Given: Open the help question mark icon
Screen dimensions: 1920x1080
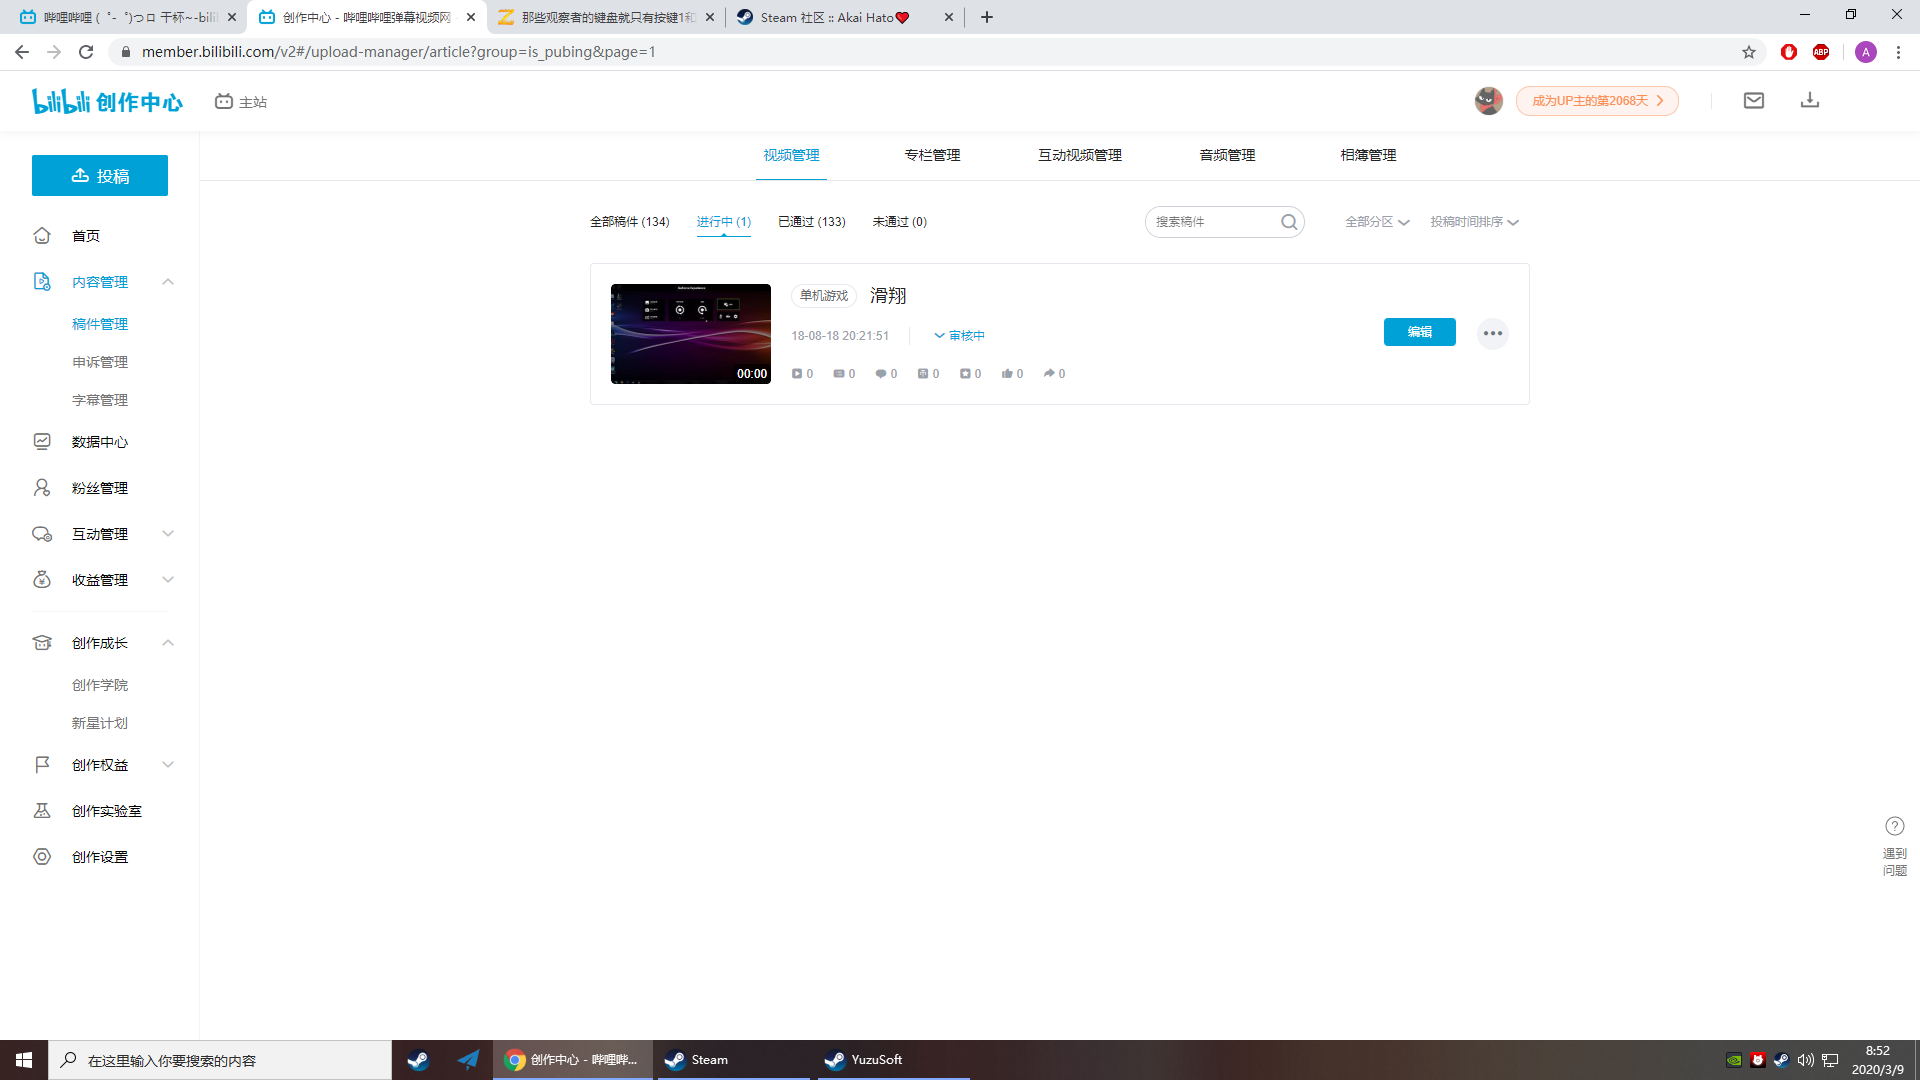Looking at the screenshot, I should tap(1895, 826).
